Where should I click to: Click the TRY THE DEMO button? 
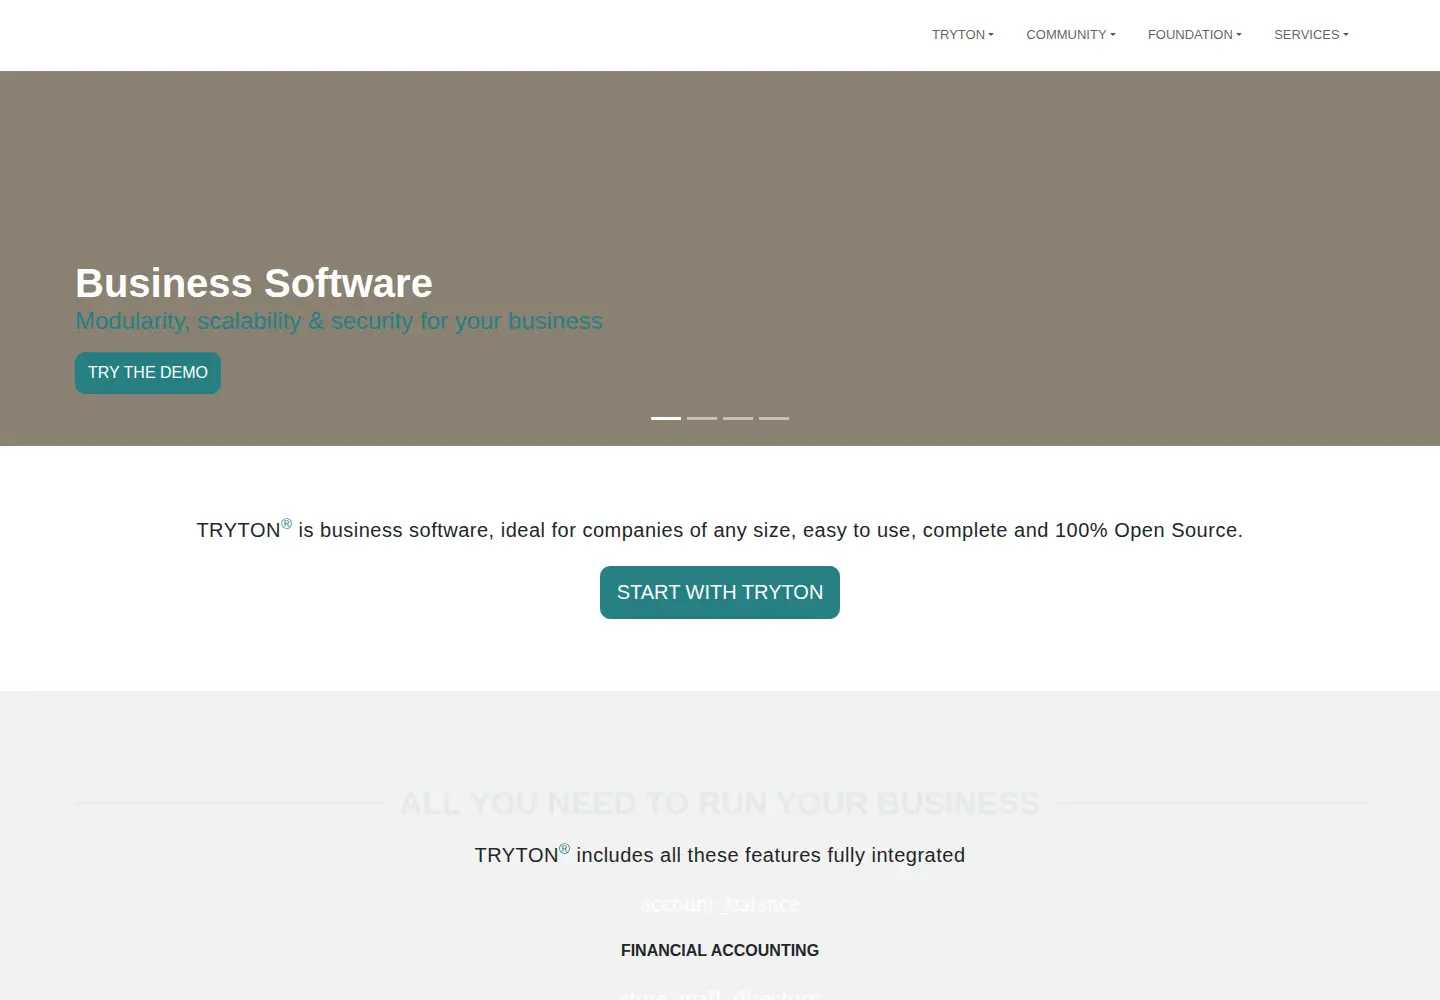[148, 373]
